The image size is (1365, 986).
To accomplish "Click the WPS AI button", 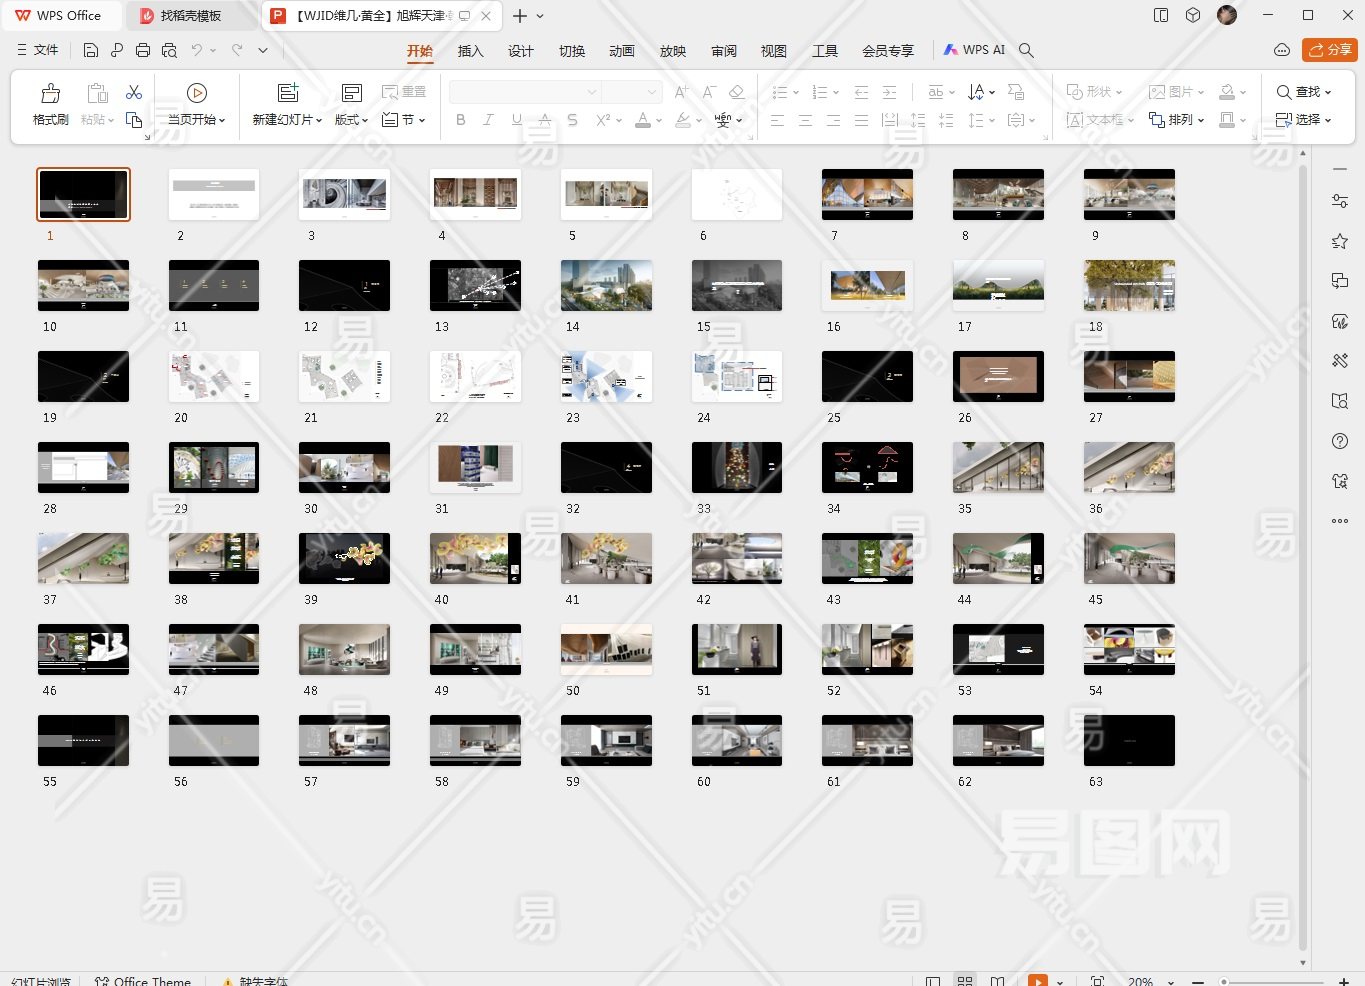I will tap(974, 50).
